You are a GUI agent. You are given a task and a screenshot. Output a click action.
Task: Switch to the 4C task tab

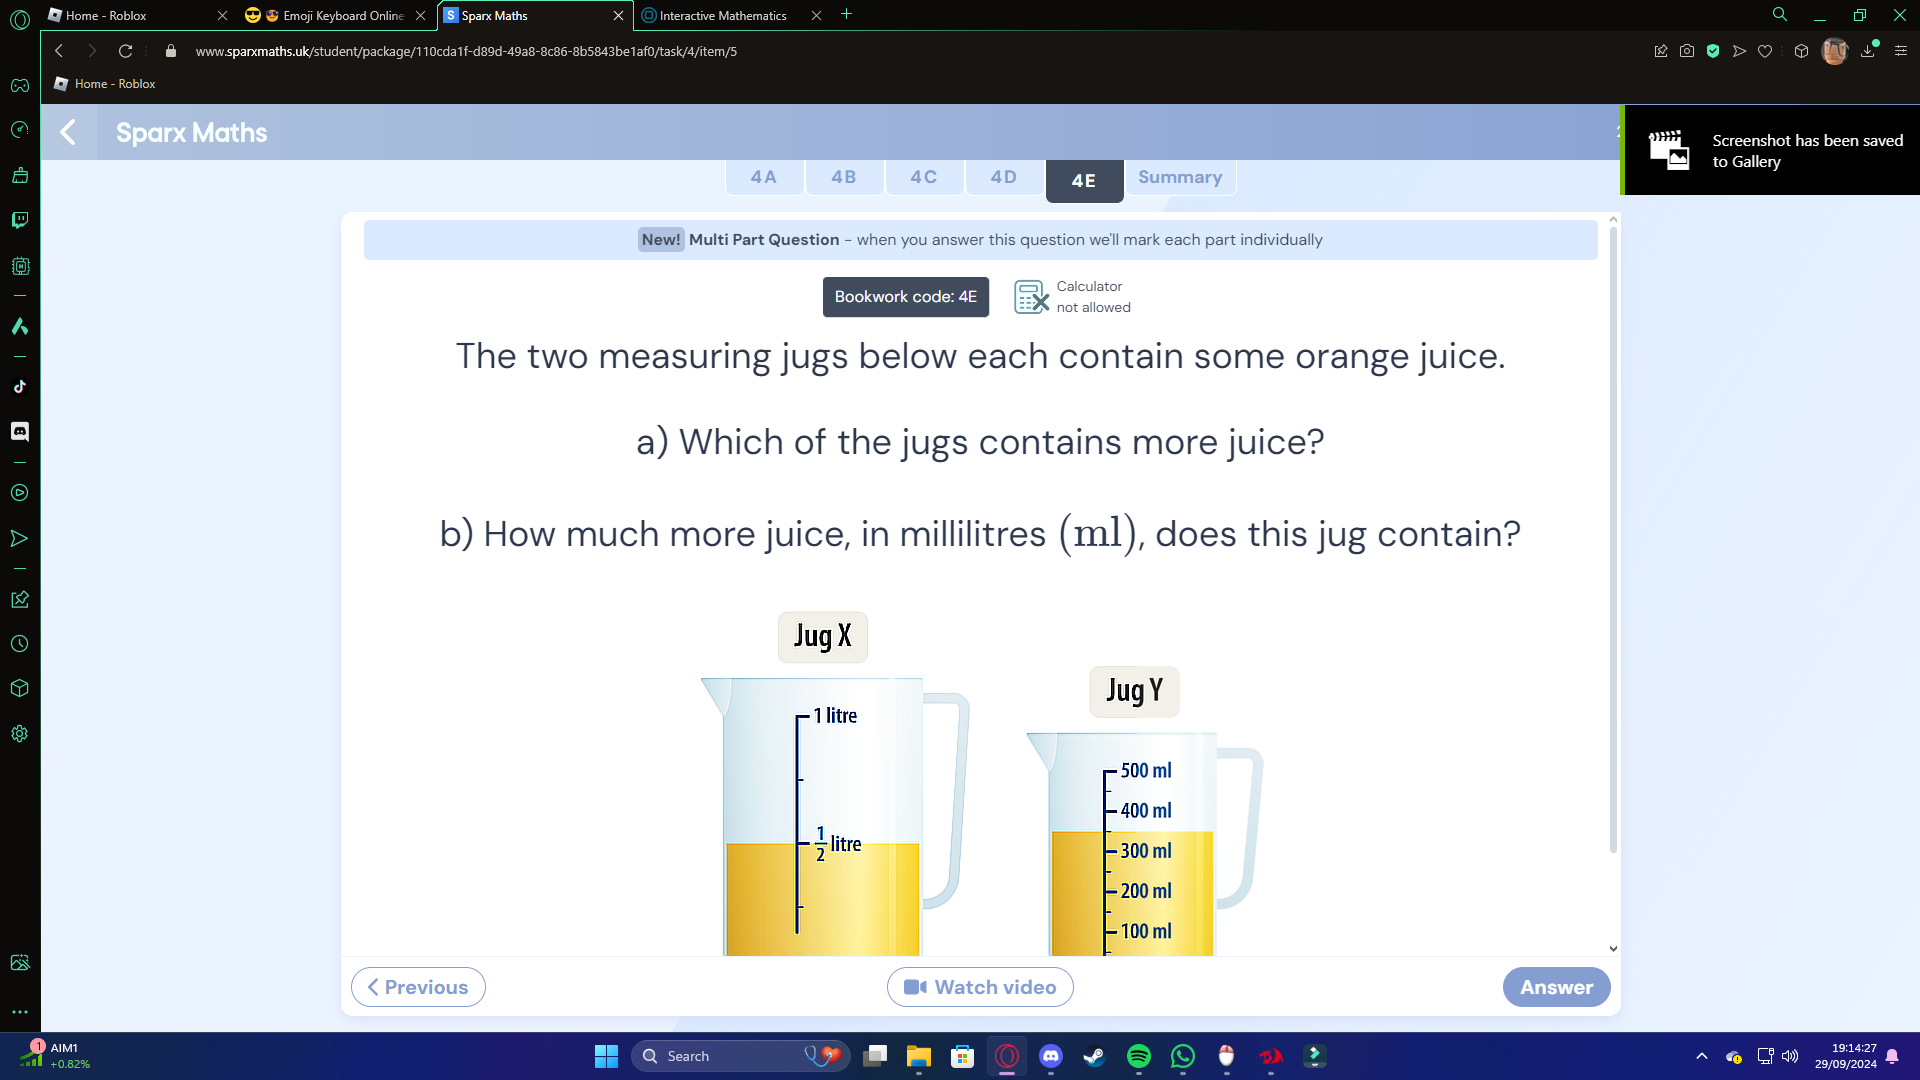[x=924, y=177]
